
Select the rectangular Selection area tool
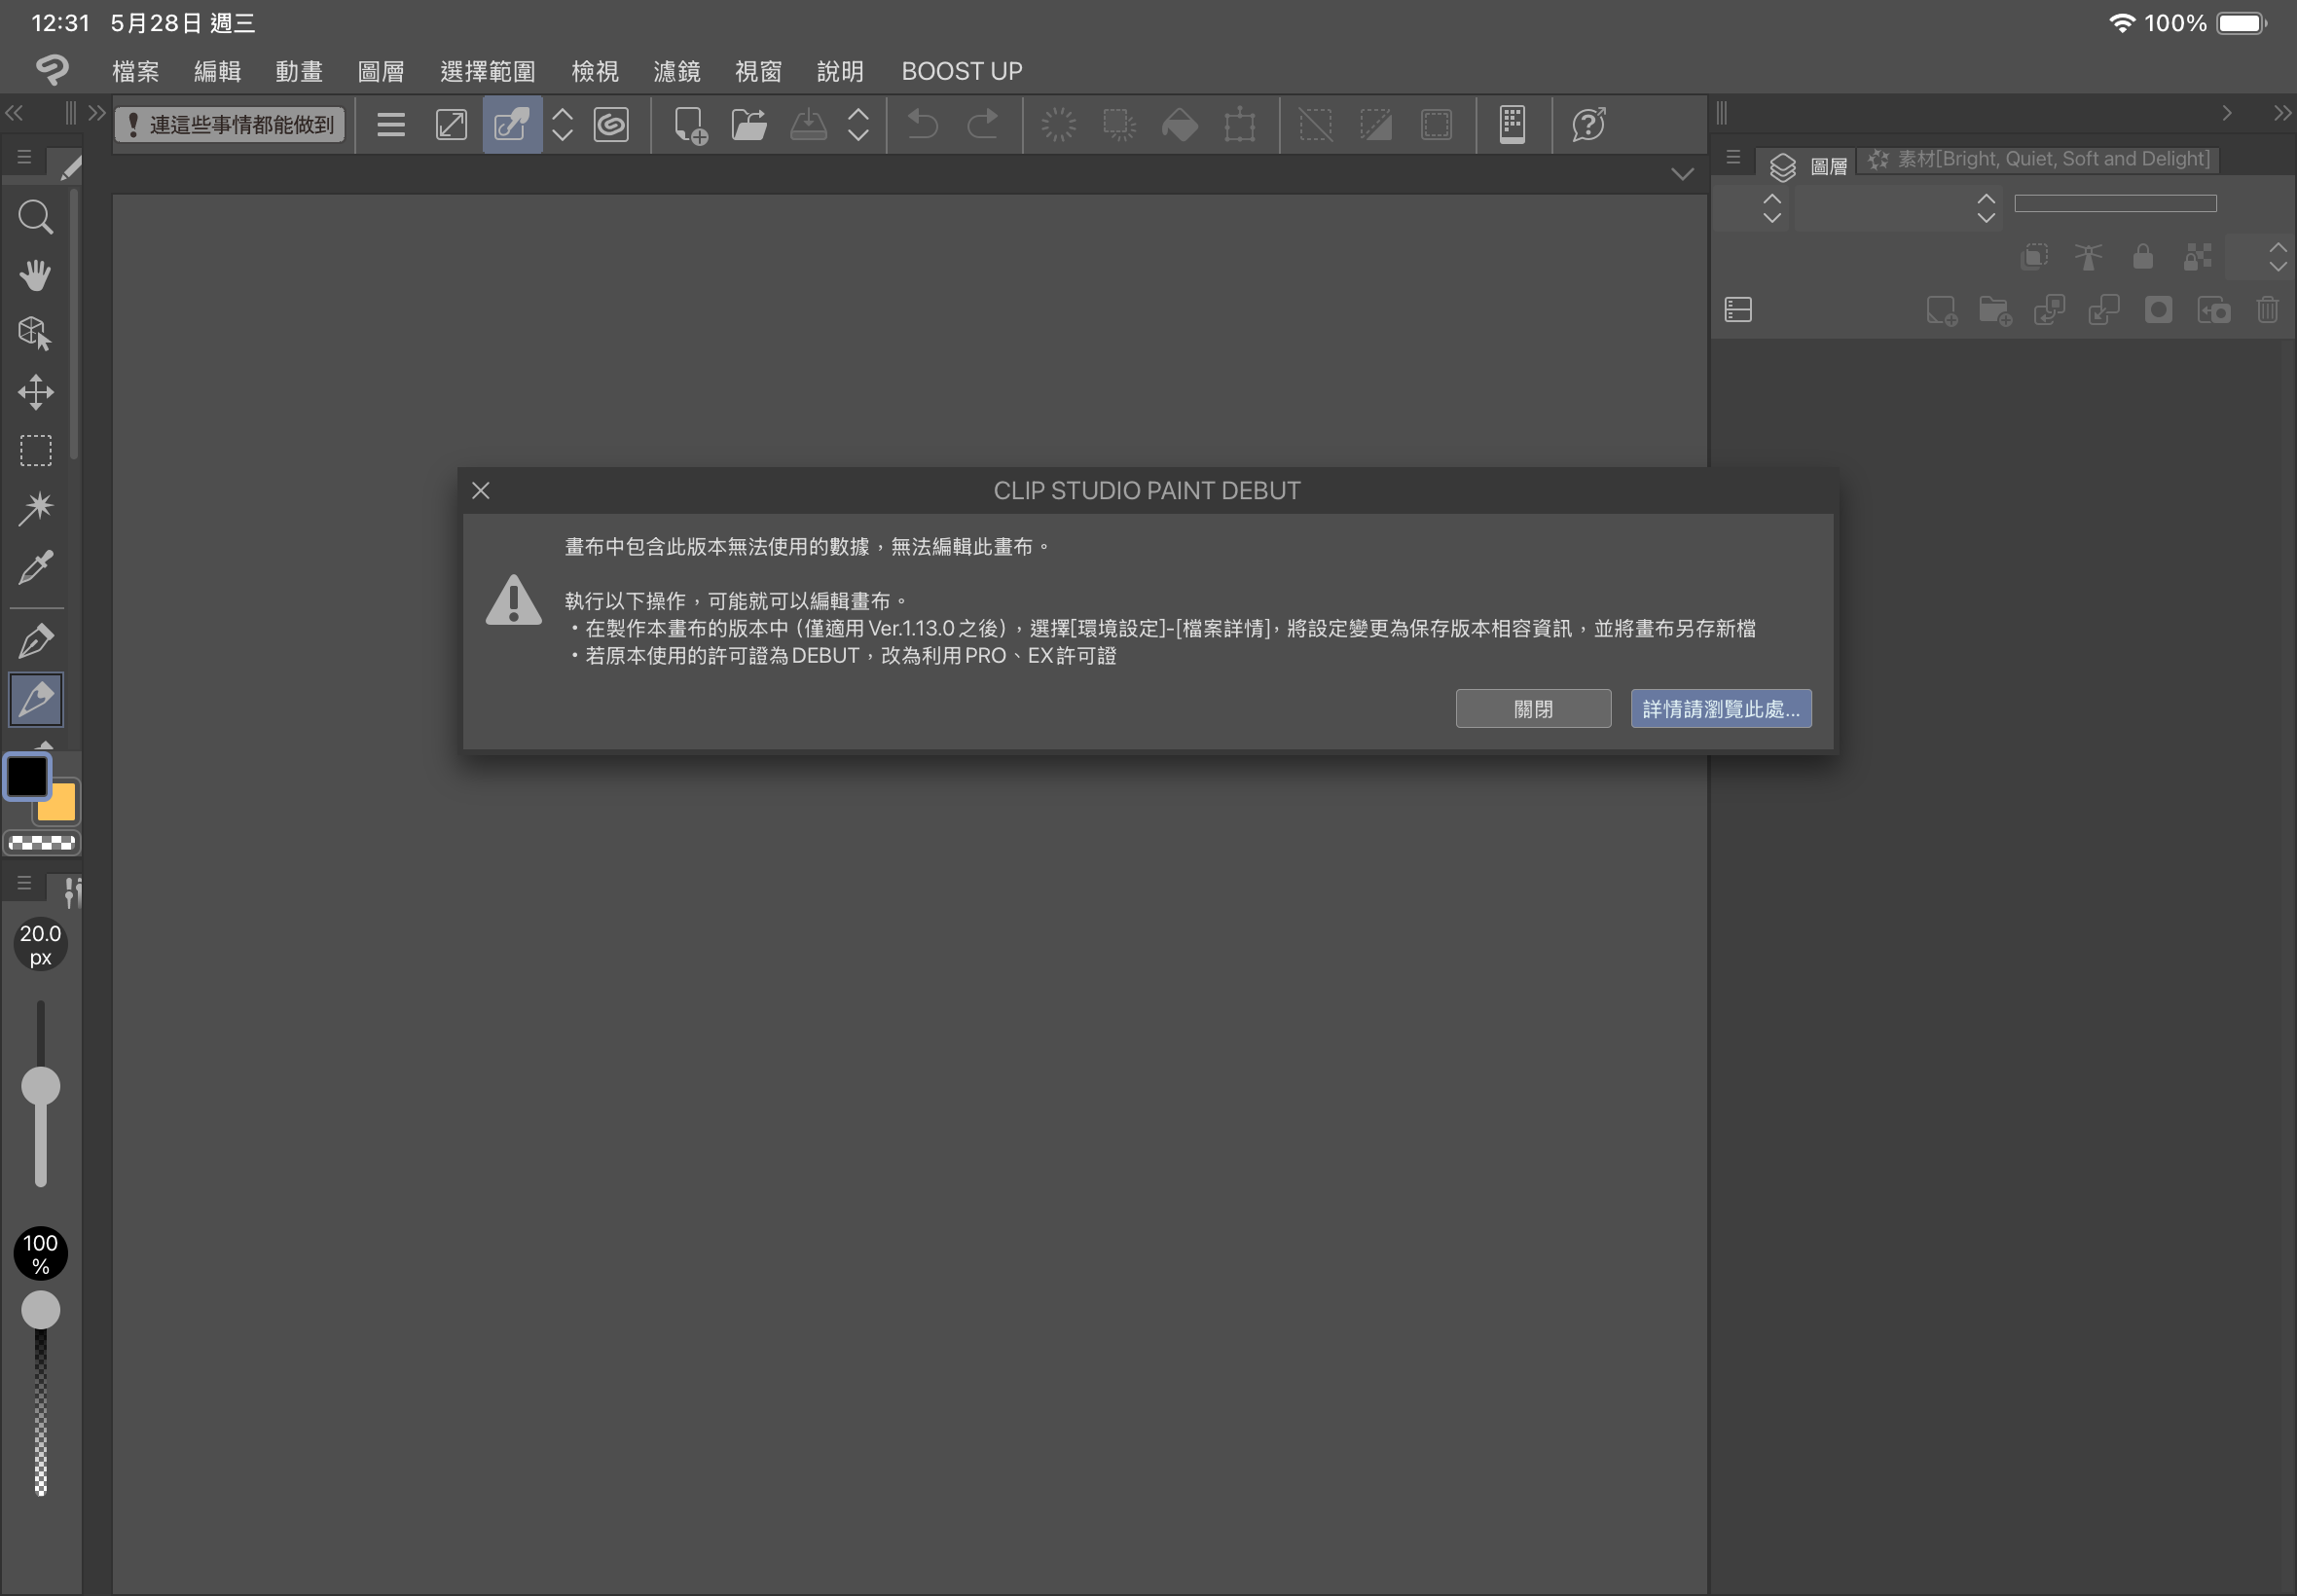point(36,450)
